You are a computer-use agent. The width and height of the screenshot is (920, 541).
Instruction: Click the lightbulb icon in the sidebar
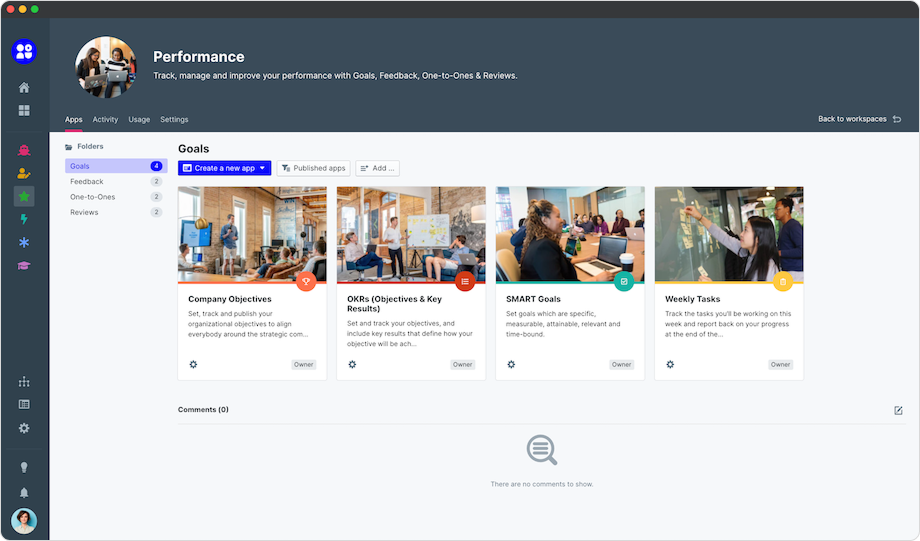tap(24, 467)
